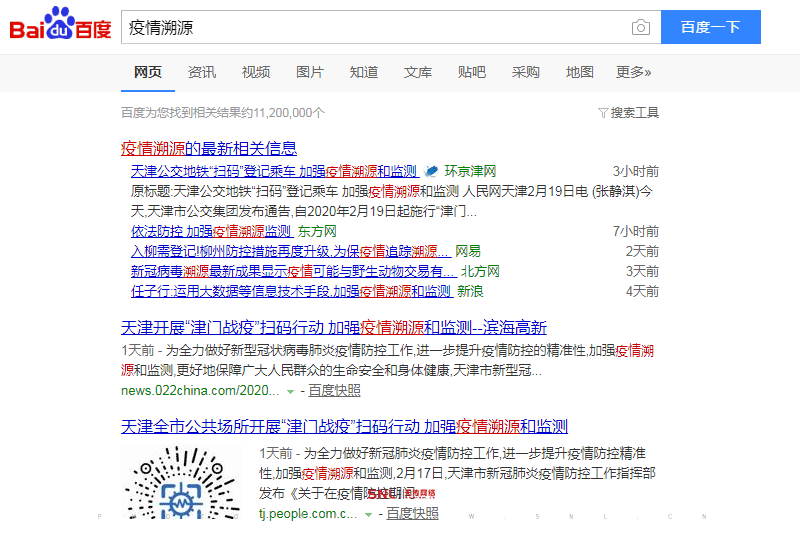800x533 pixels.
Task: Open the 图片 tab
Action: [310, 72]
